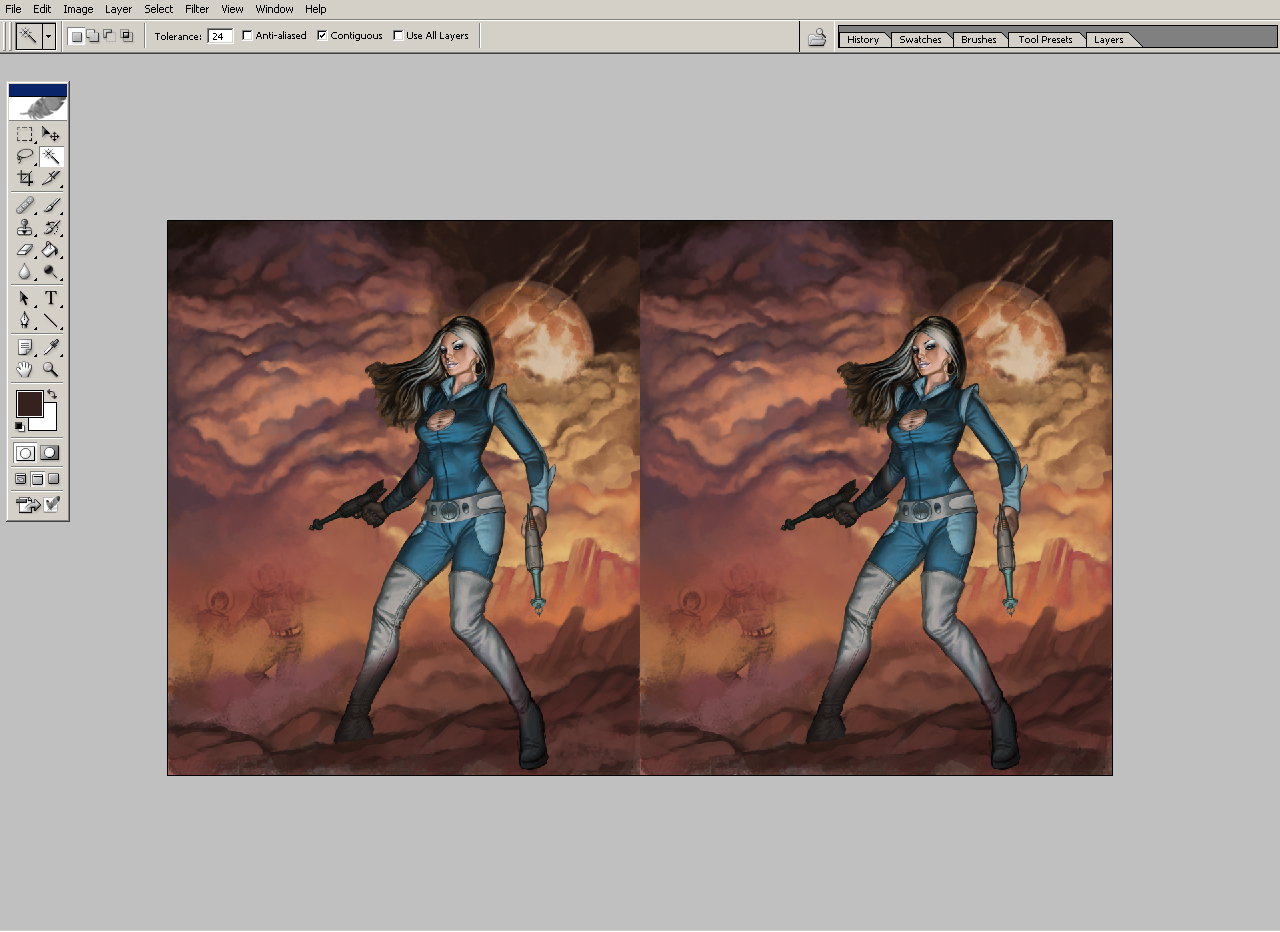The image size is (1280, 932).
Task: Select the Healing Brush tool
Action: coord(25,205)
